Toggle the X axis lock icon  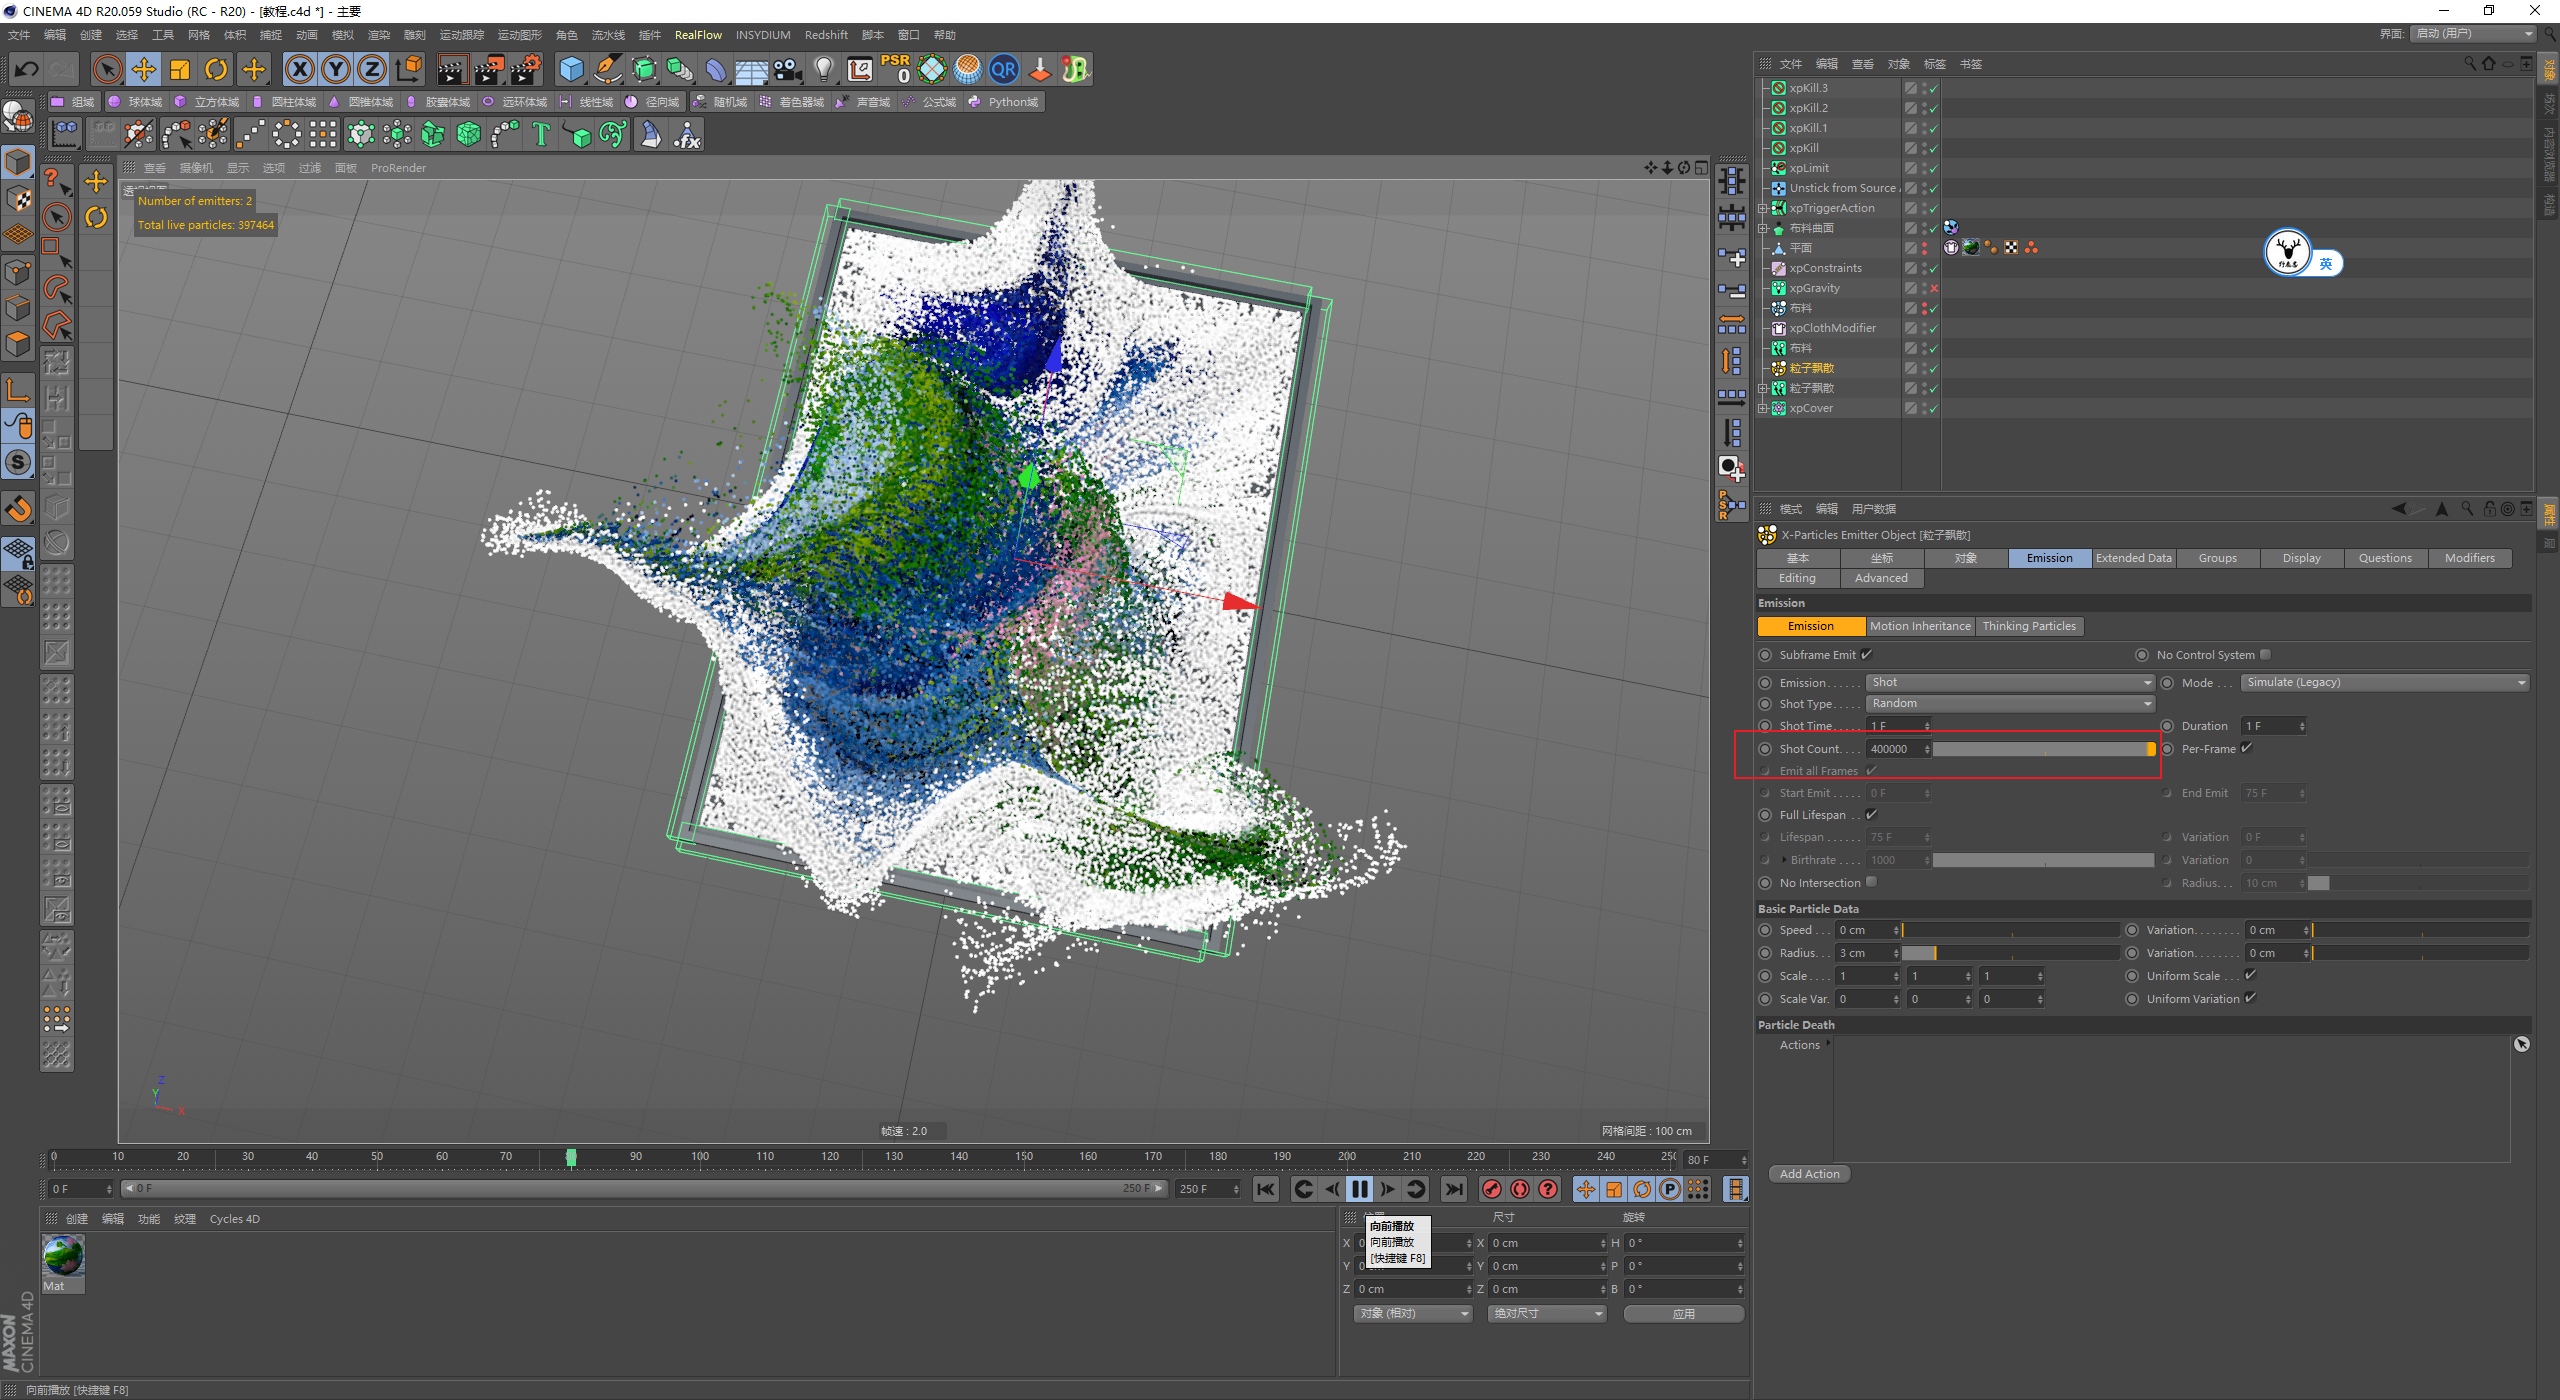[299, 69]
